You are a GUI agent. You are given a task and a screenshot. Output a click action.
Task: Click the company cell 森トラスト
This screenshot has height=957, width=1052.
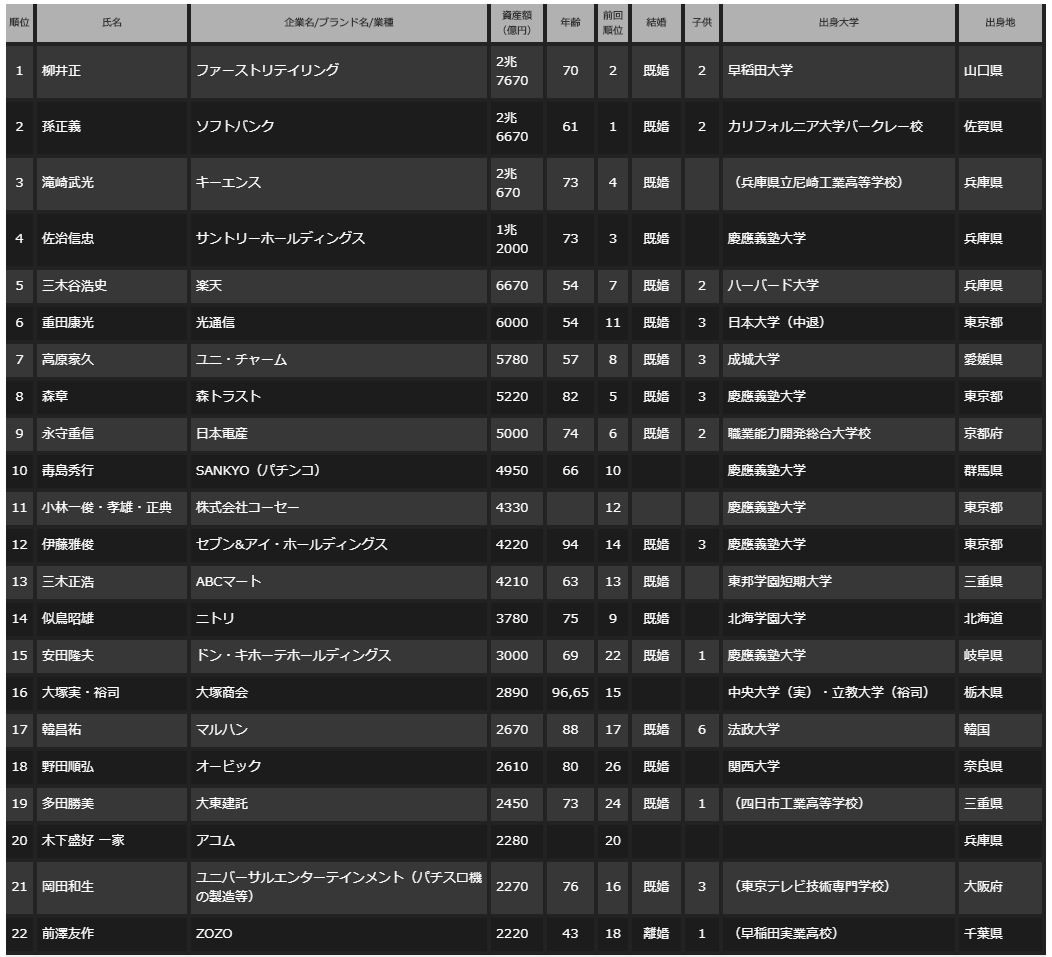point(339,396)
